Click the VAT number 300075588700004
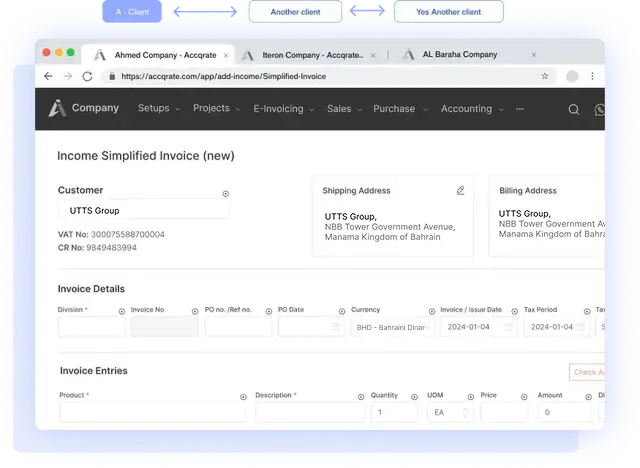Image resolution: width=640 pixels, height=468 pixels. (x=128, y=235)
